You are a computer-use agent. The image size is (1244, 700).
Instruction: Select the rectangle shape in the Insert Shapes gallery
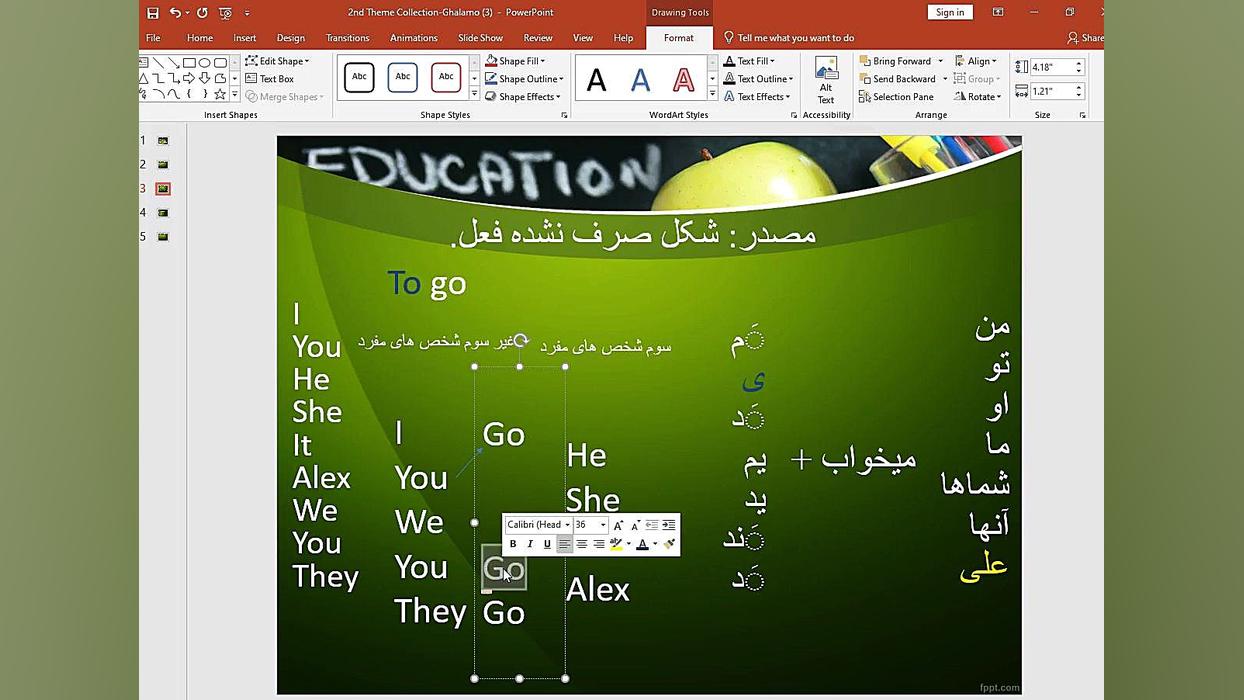[x=189, y=62]
